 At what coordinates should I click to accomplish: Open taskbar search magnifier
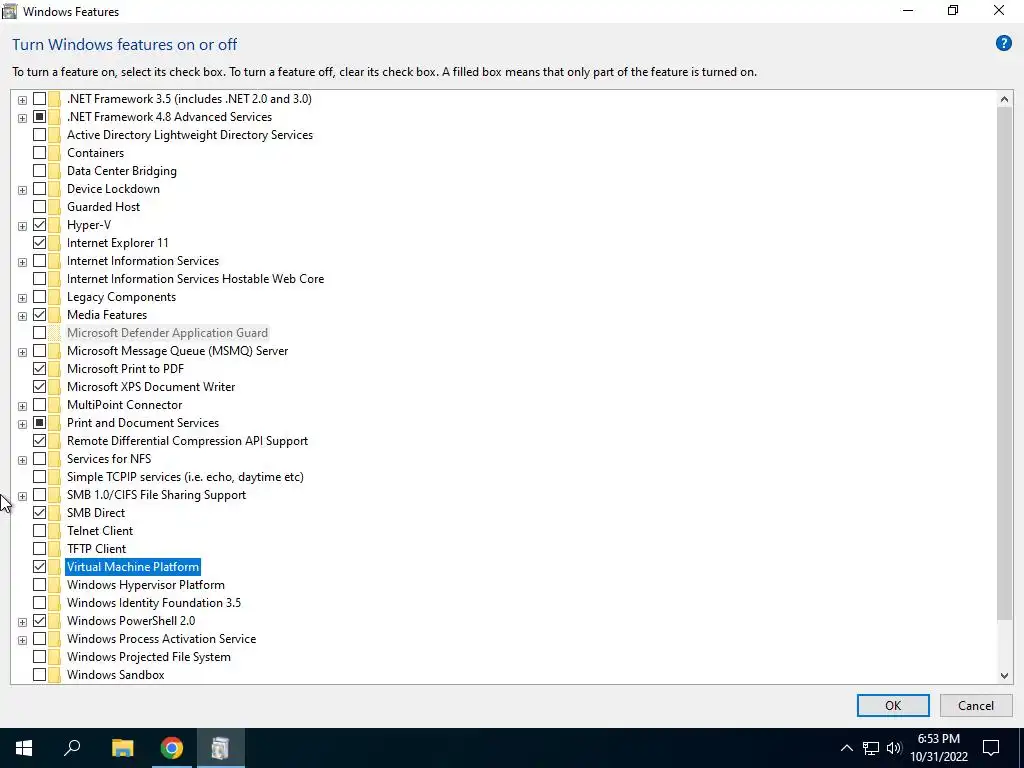(x=72, y=747)
